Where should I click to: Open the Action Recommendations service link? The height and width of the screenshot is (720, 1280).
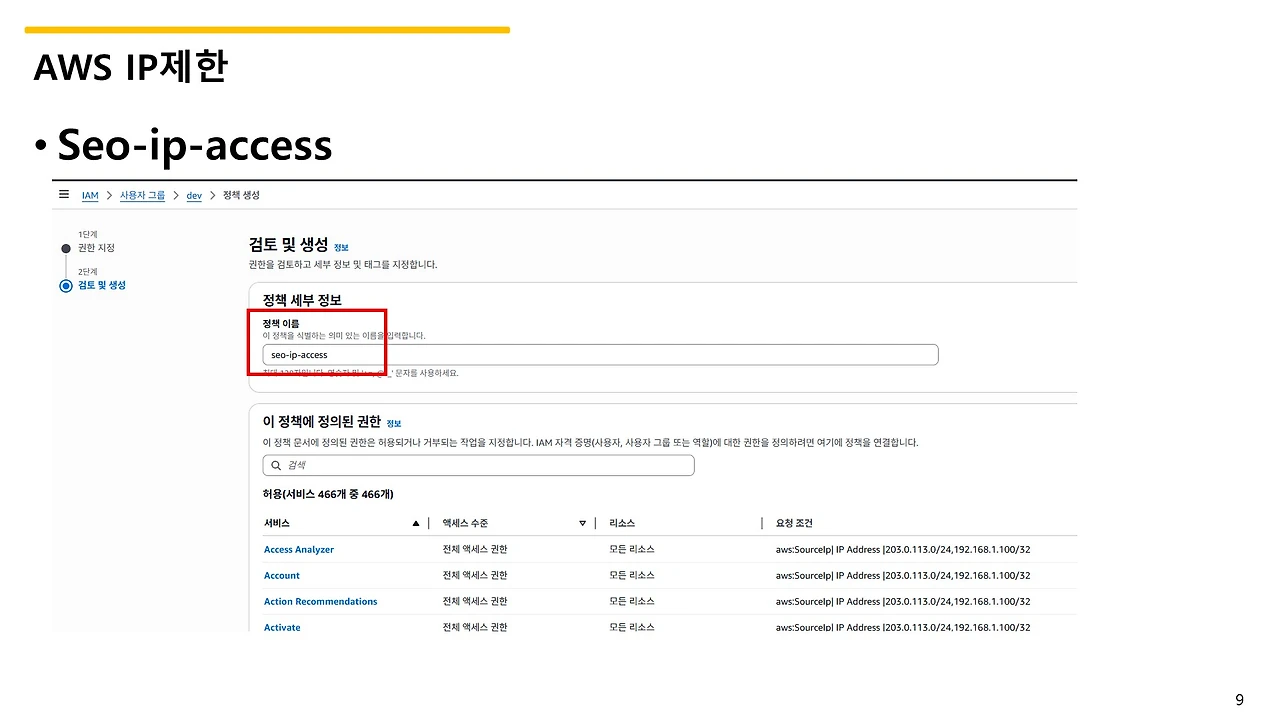point(321,602)
